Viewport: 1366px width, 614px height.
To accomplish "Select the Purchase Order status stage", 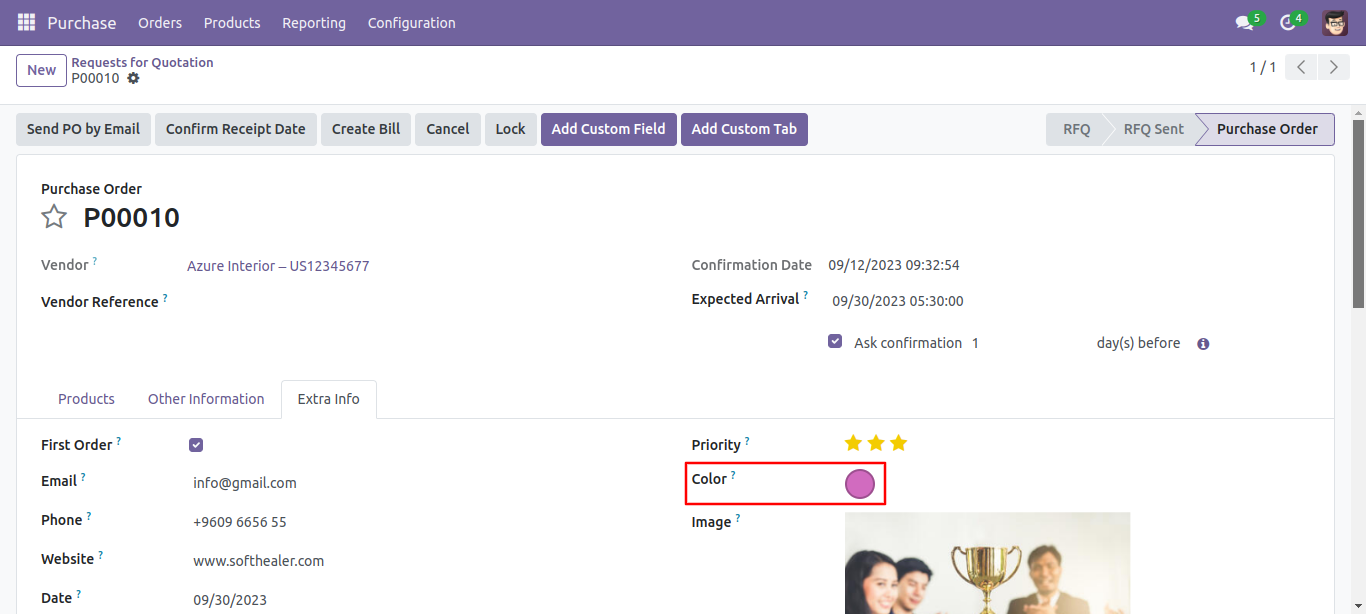I will [1267, 129].
